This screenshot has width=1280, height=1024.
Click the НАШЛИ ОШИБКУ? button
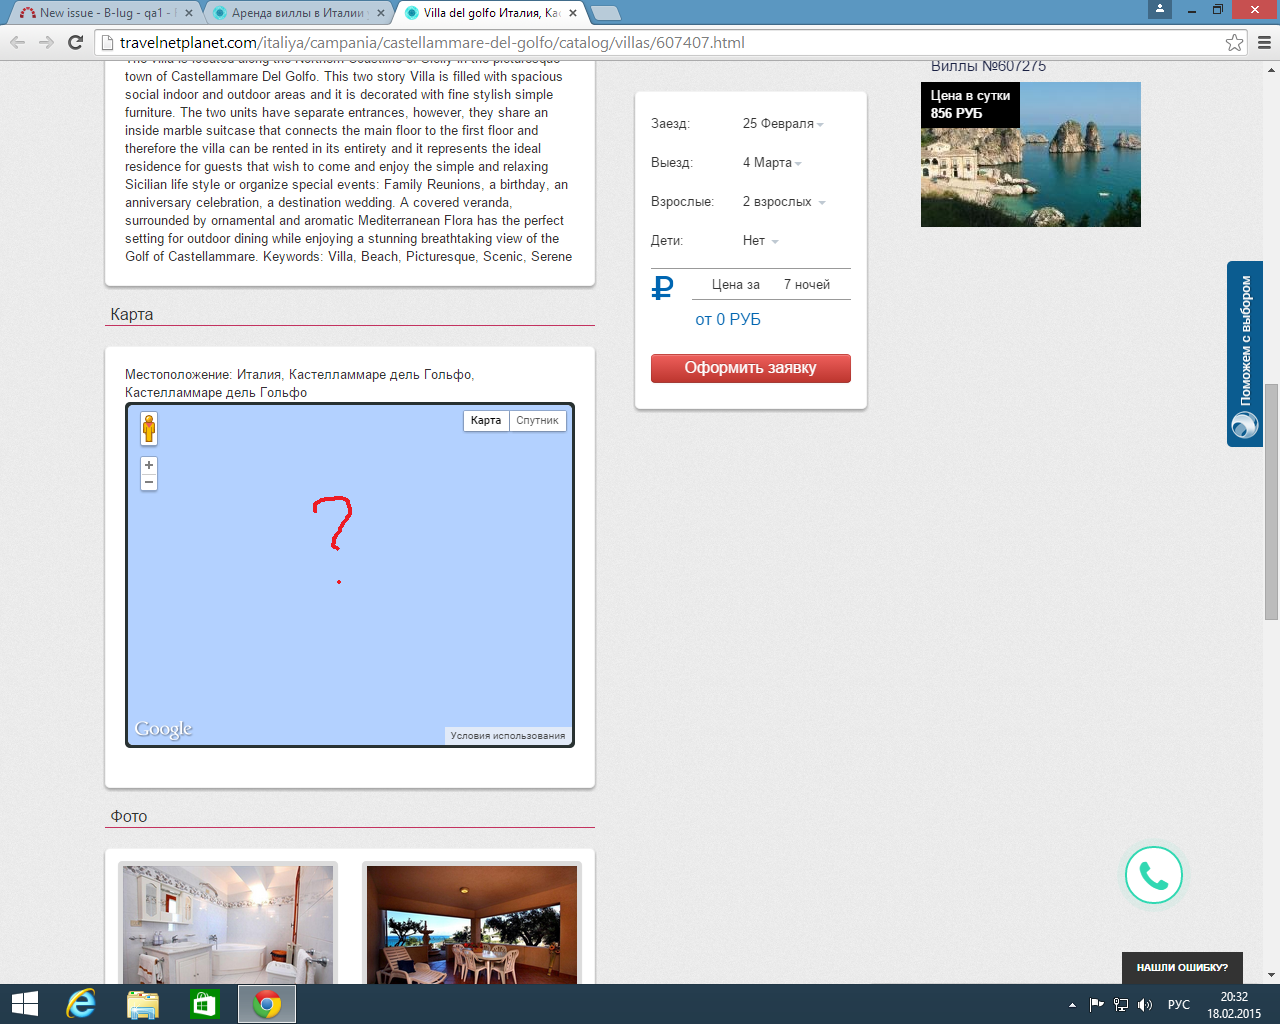coord(1181,967)
